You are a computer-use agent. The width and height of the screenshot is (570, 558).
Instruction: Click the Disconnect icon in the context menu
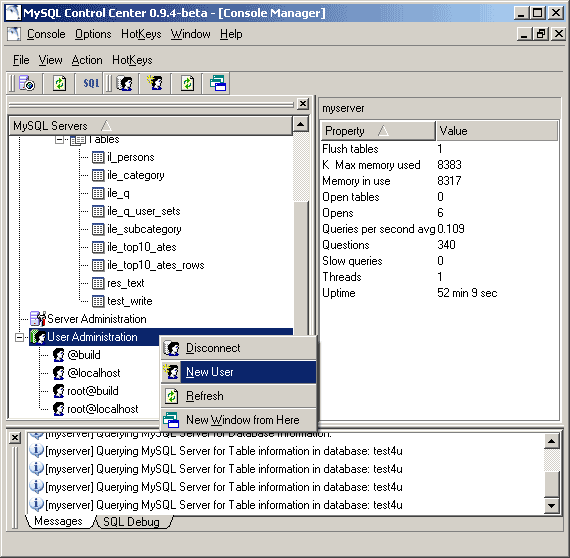pos(171,348)
